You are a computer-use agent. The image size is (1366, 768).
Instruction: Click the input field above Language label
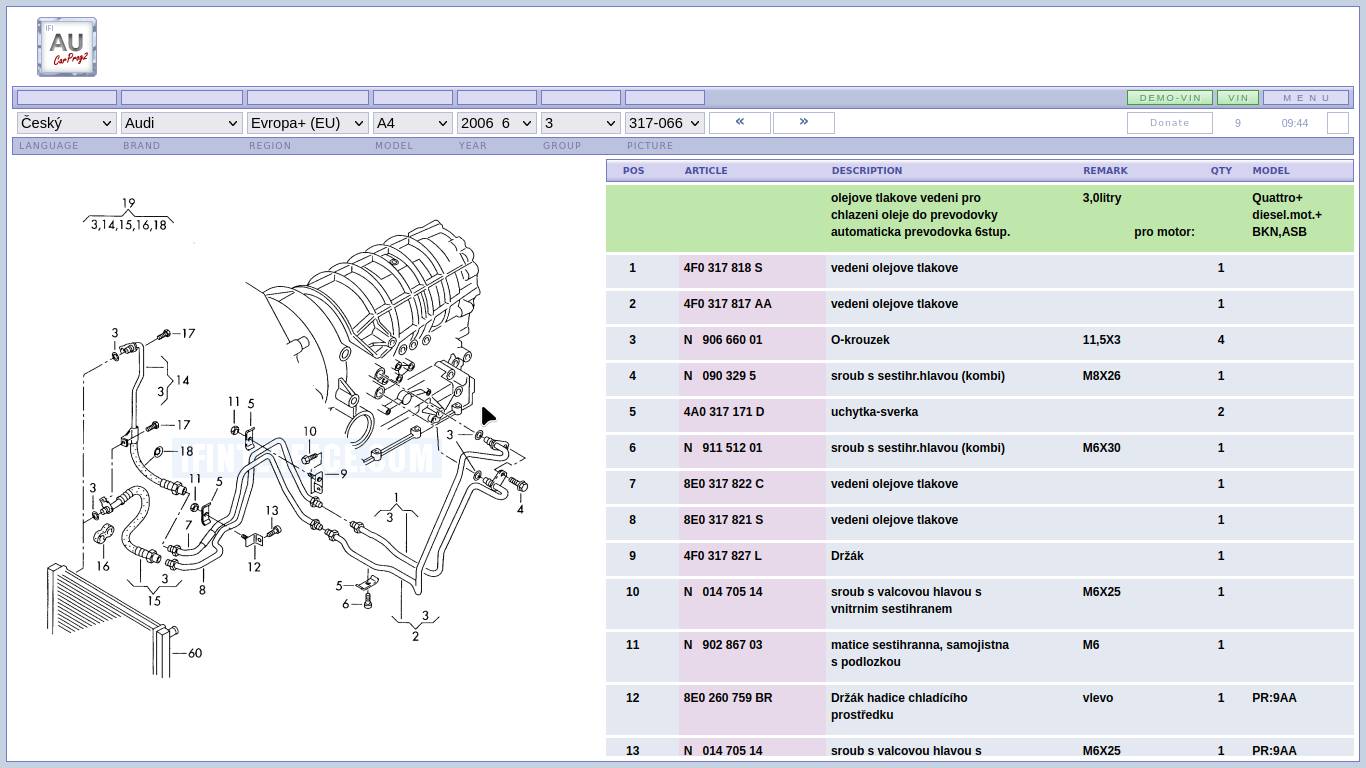(x=66, y=98)
